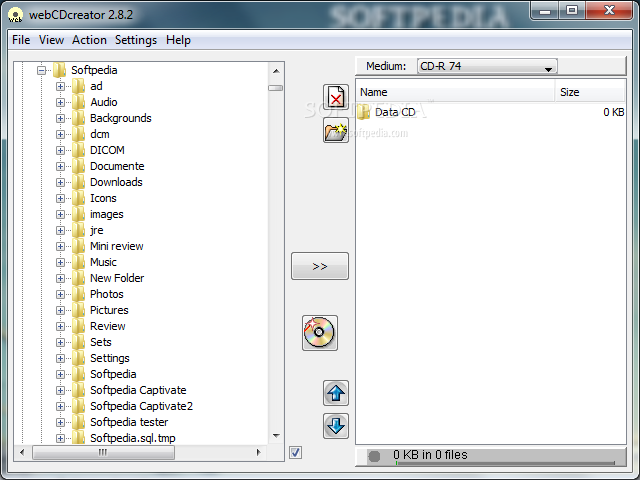Screen dimensions: 640x480
Task: Click the tree scroll up arrow
Action: [x=276, y=71]
